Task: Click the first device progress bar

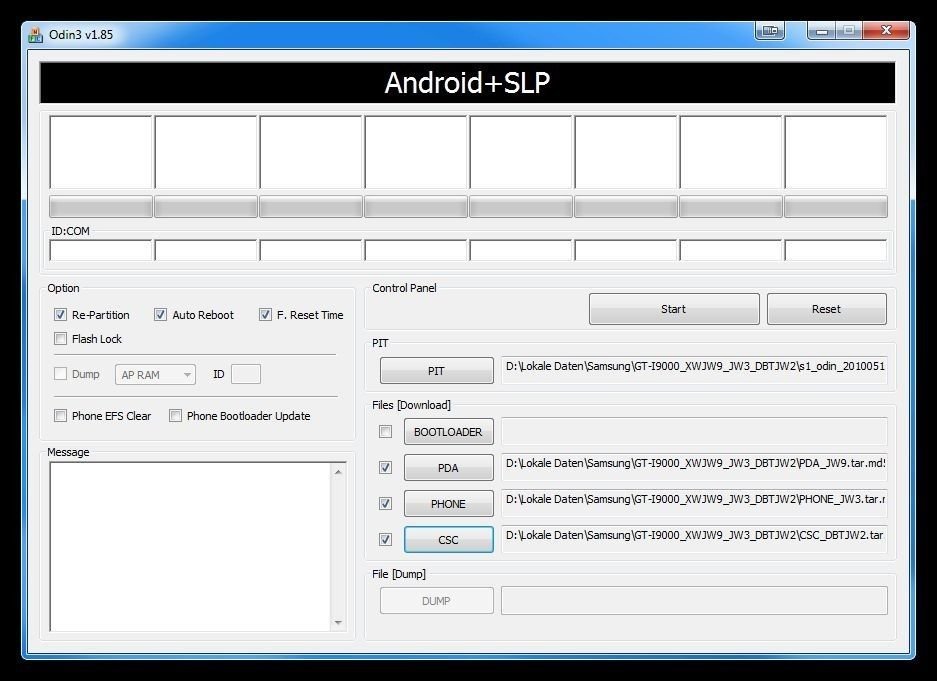Action: 101,207
